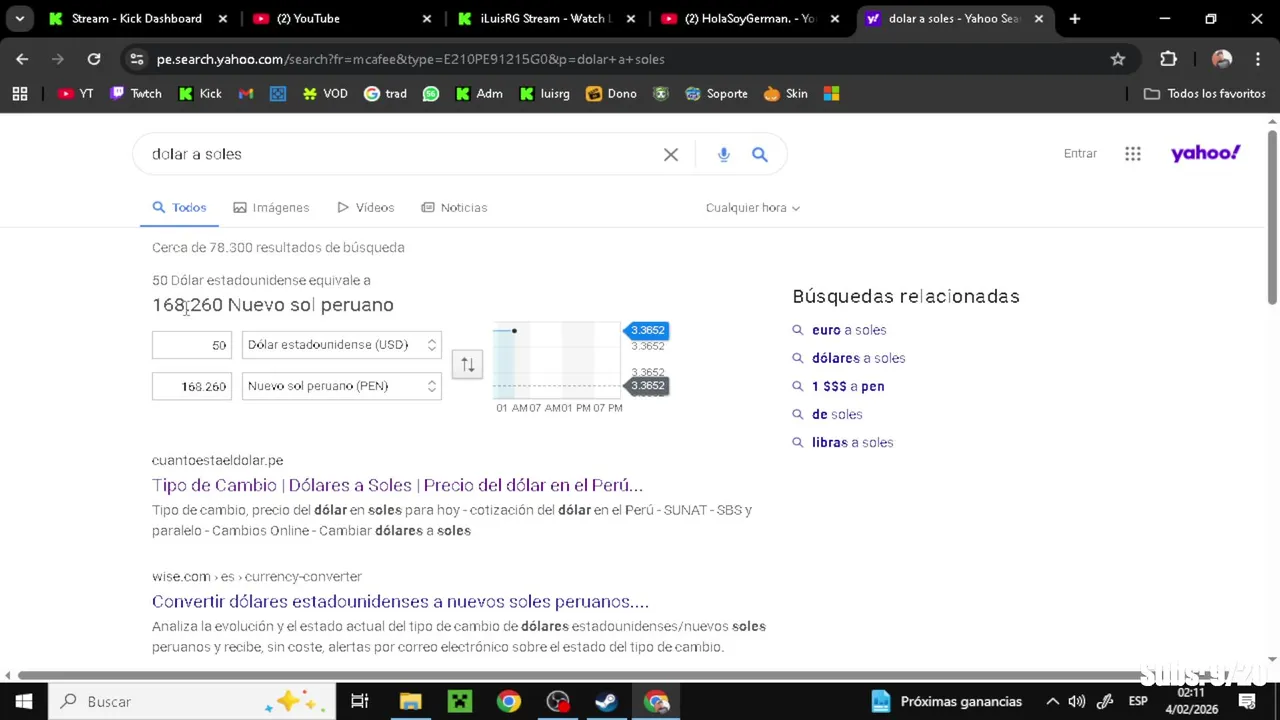This screenshot has width=1280, height=720.
Task: Bookmark this page with the star icon
Action: tap(1118, 59)
